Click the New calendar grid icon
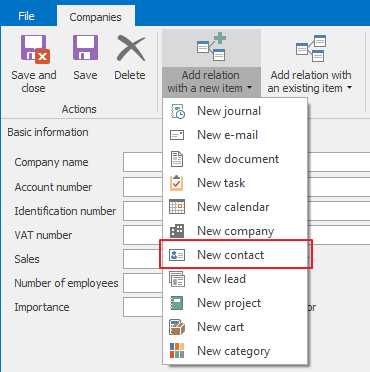The width and height of the screenshot is (370, 372). (x=177, y=207)
